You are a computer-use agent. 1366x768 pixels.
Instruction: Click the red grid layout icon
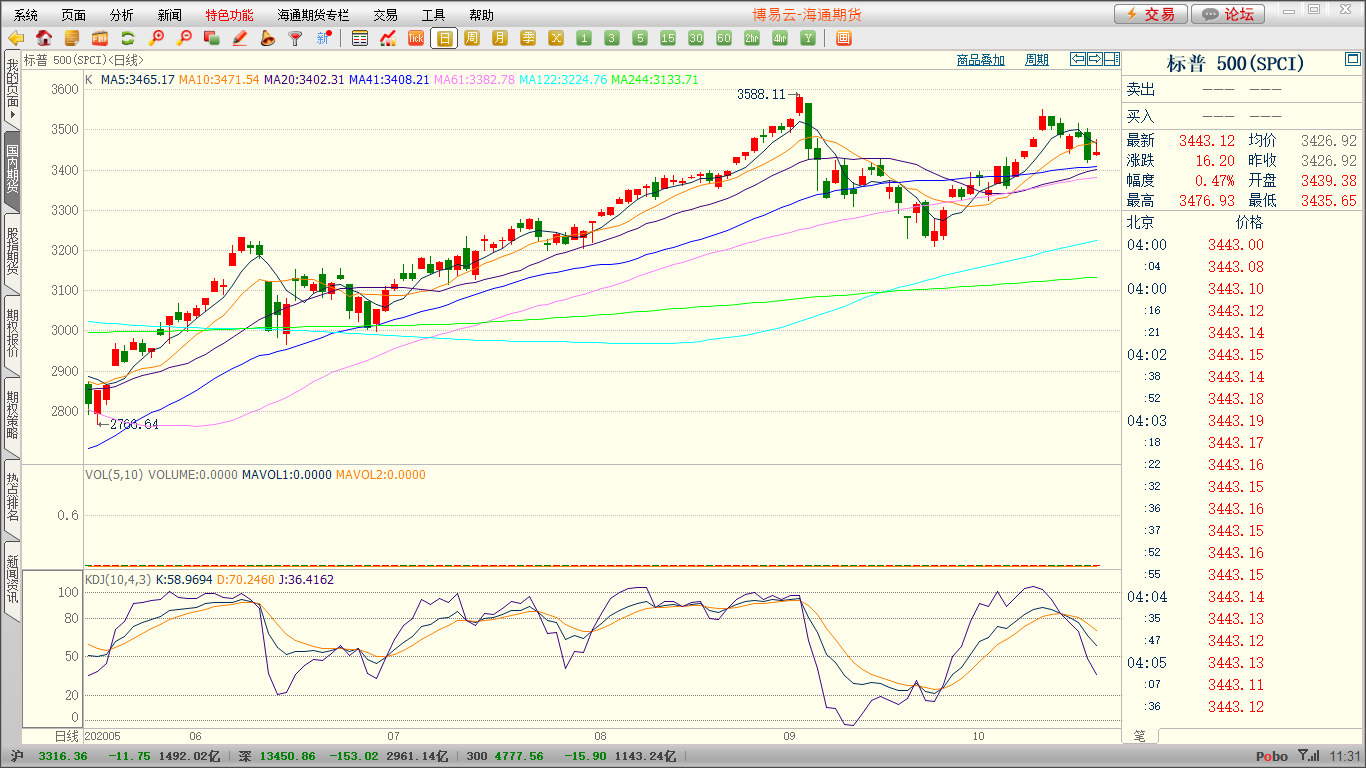(x=844, y=38)
